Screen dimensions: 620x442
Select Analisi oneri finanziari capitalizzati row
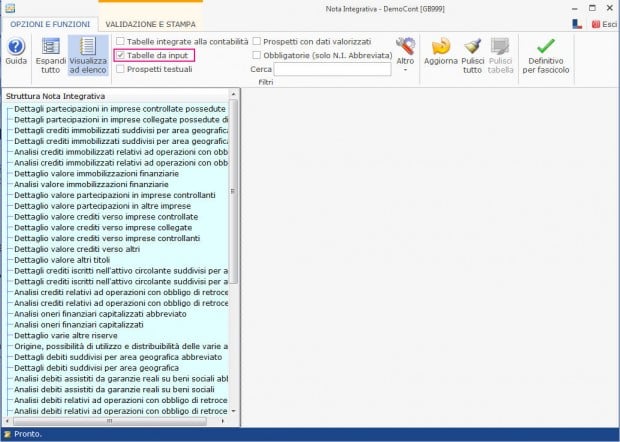click(x=79, y=325)
